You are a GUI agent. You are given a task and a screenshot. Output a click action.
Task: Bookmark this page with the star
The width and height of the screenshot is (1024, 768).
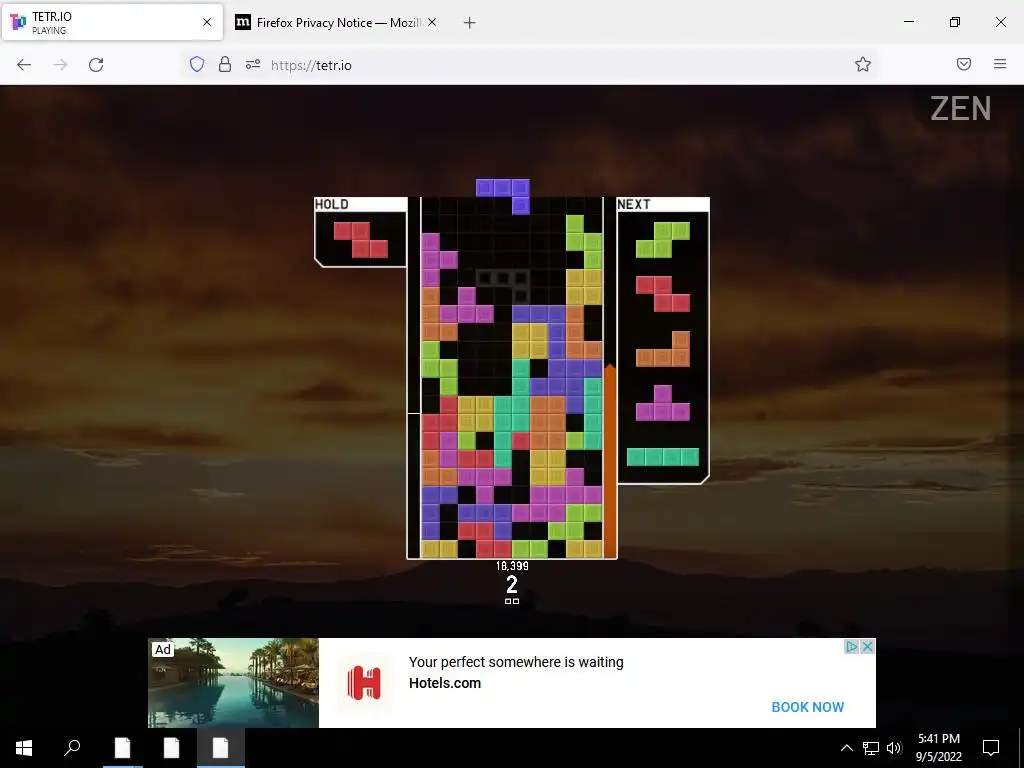(863, 64)
